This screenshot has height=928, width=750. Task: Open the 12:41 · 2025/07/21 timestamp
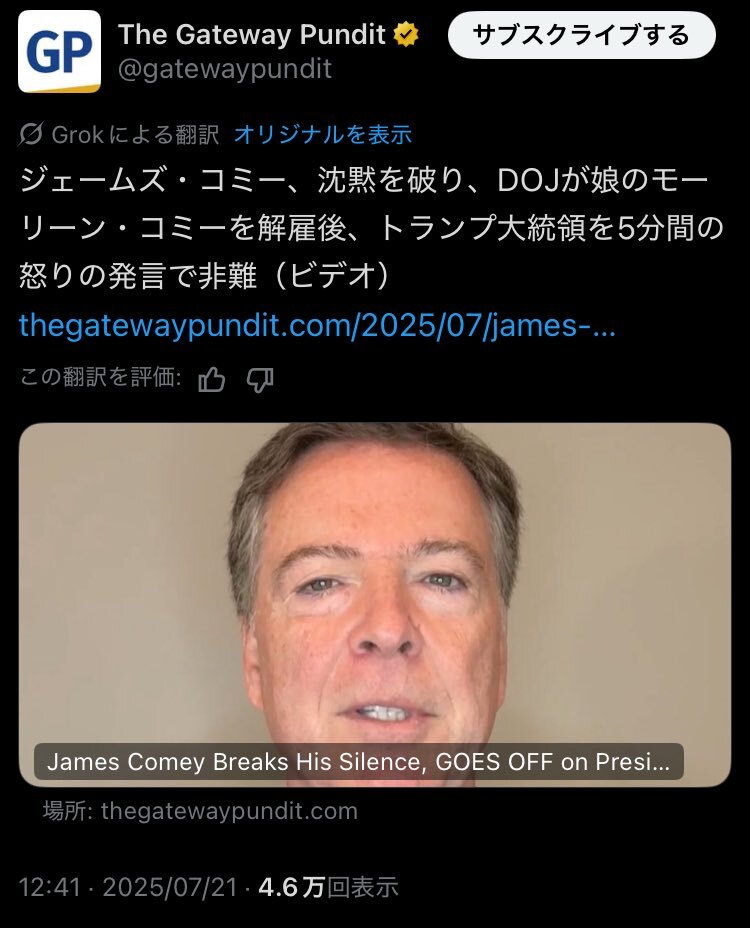tap(128, 887)
